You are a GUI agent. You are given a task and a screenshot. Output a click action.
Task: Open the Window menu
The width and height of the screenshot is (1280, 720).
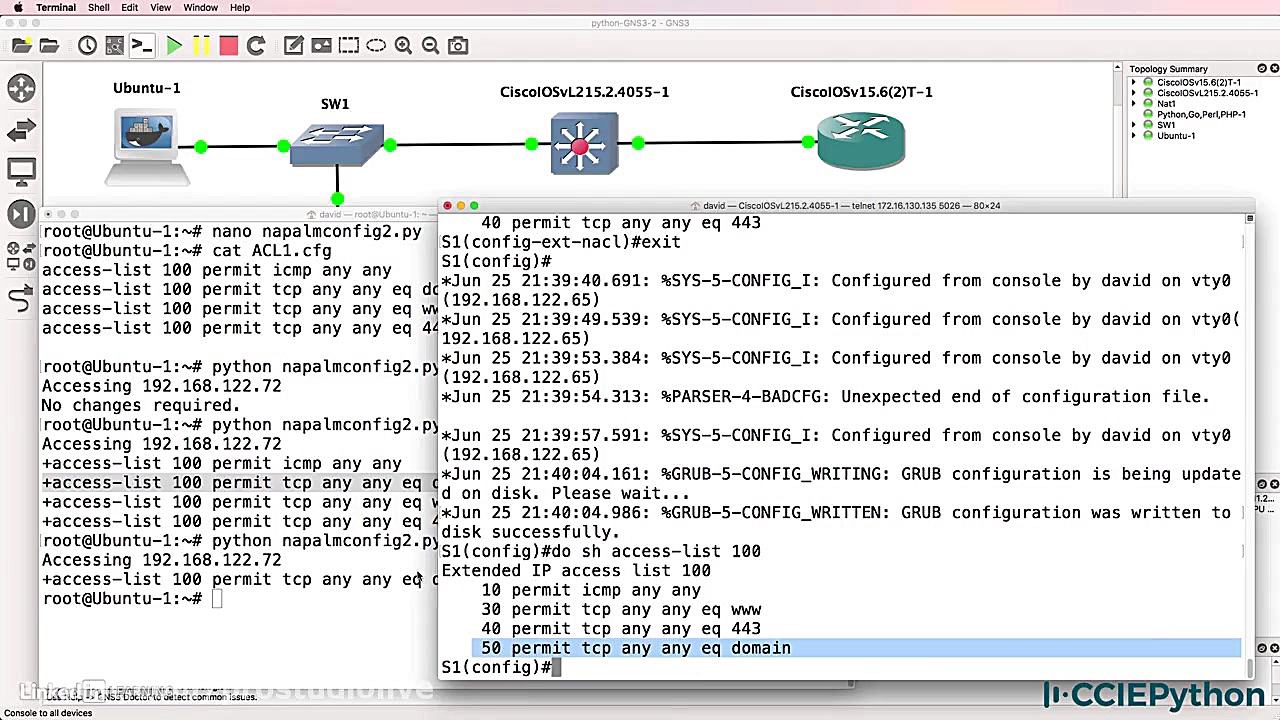pyautogui.click(x=200, y=7)
